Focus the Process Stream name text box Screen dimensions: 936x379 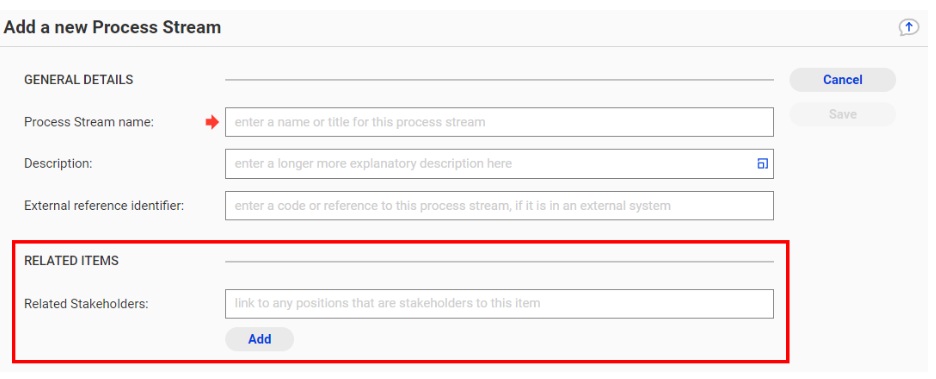[x=499, y=122]
